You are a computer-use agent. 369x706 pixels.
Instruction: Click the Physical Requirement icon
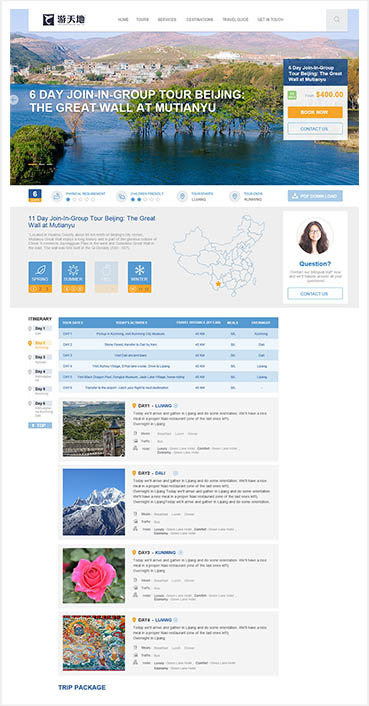click(57, 196)
